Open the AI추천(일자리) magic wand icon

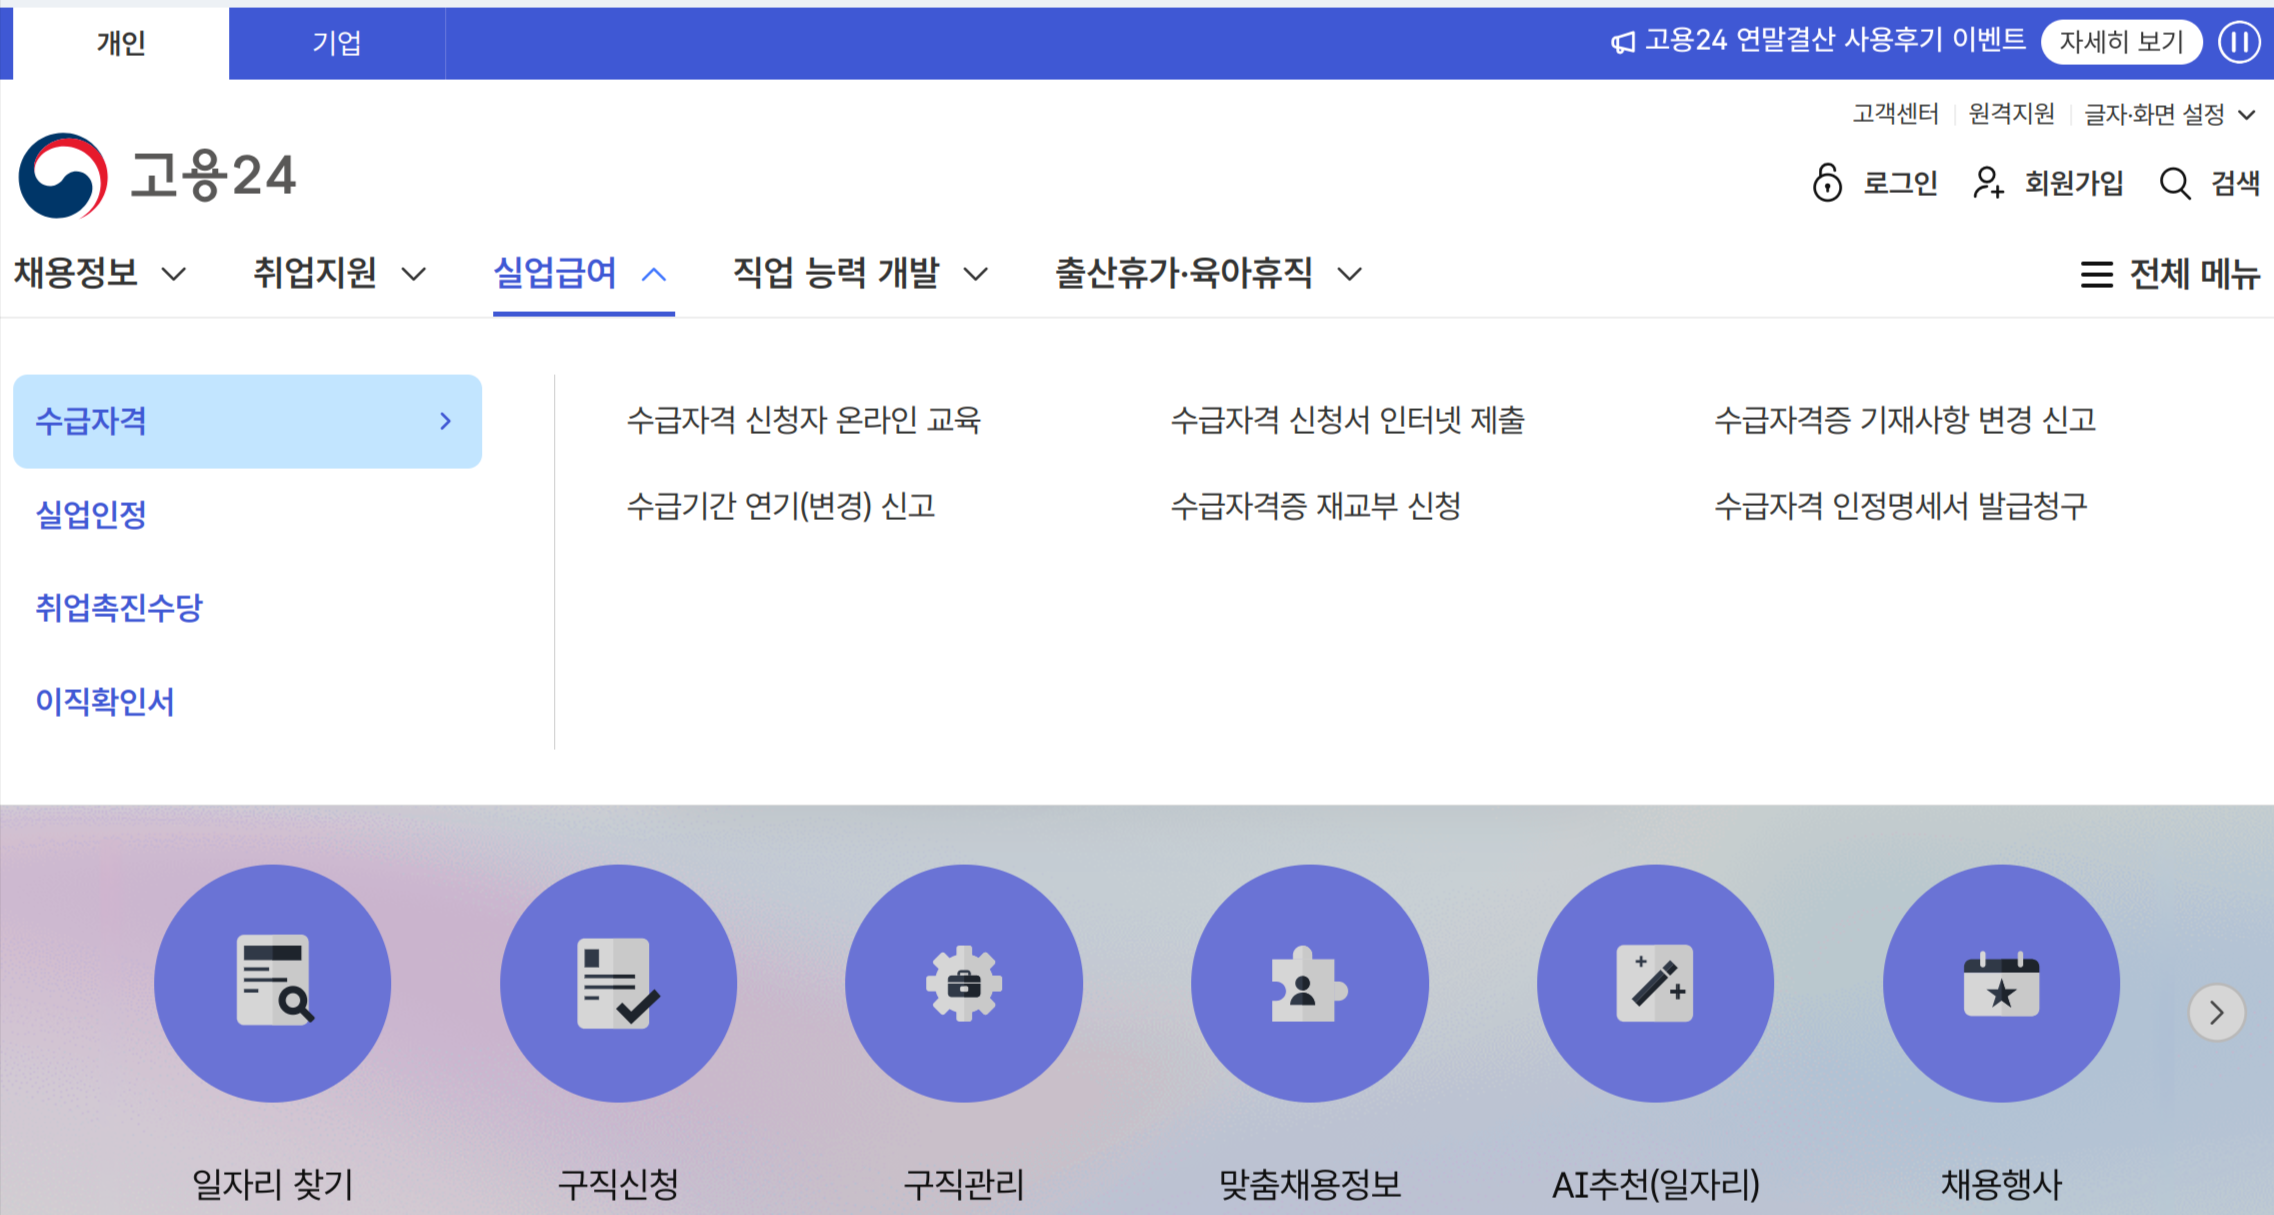1655,983
